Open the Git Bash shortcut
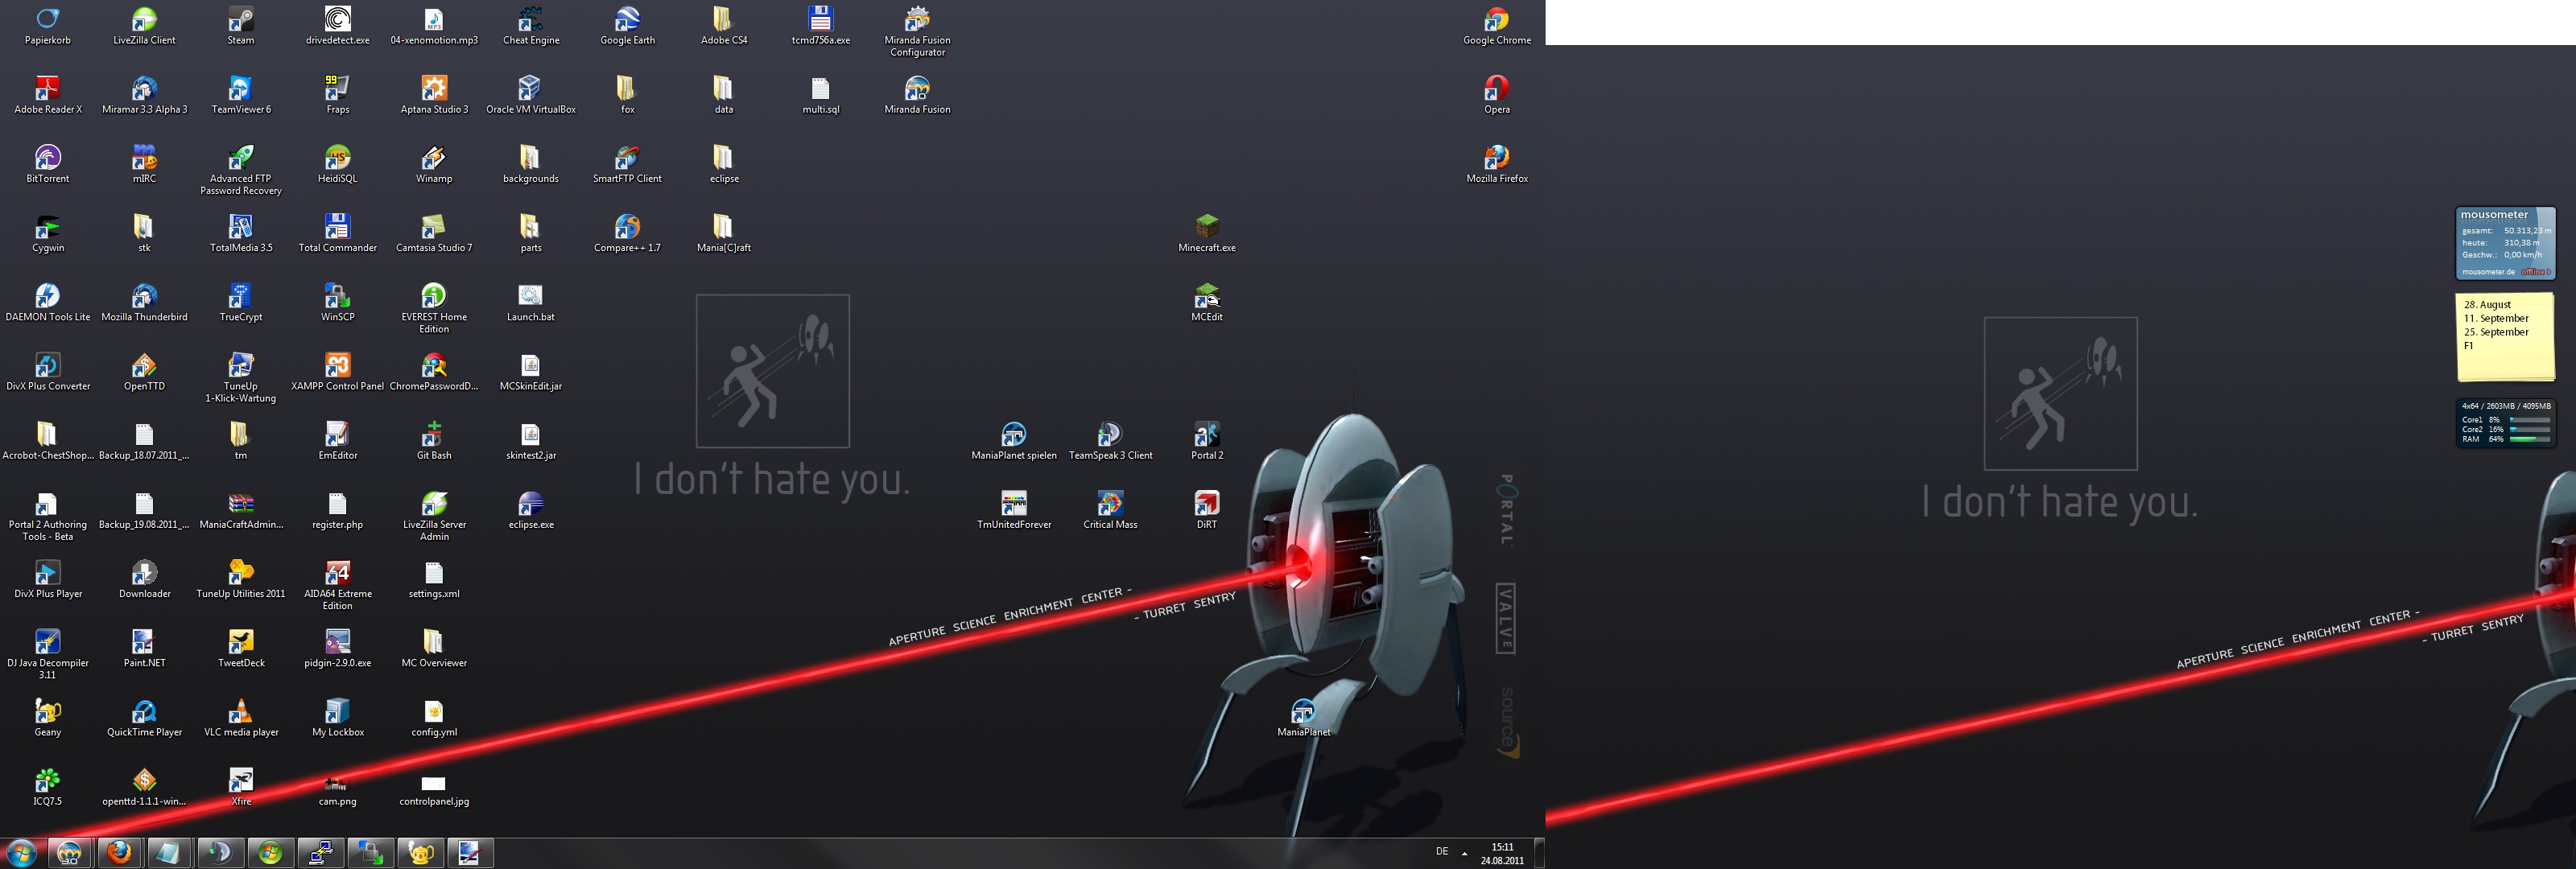The image size is (2576, 869). [434, 439]
